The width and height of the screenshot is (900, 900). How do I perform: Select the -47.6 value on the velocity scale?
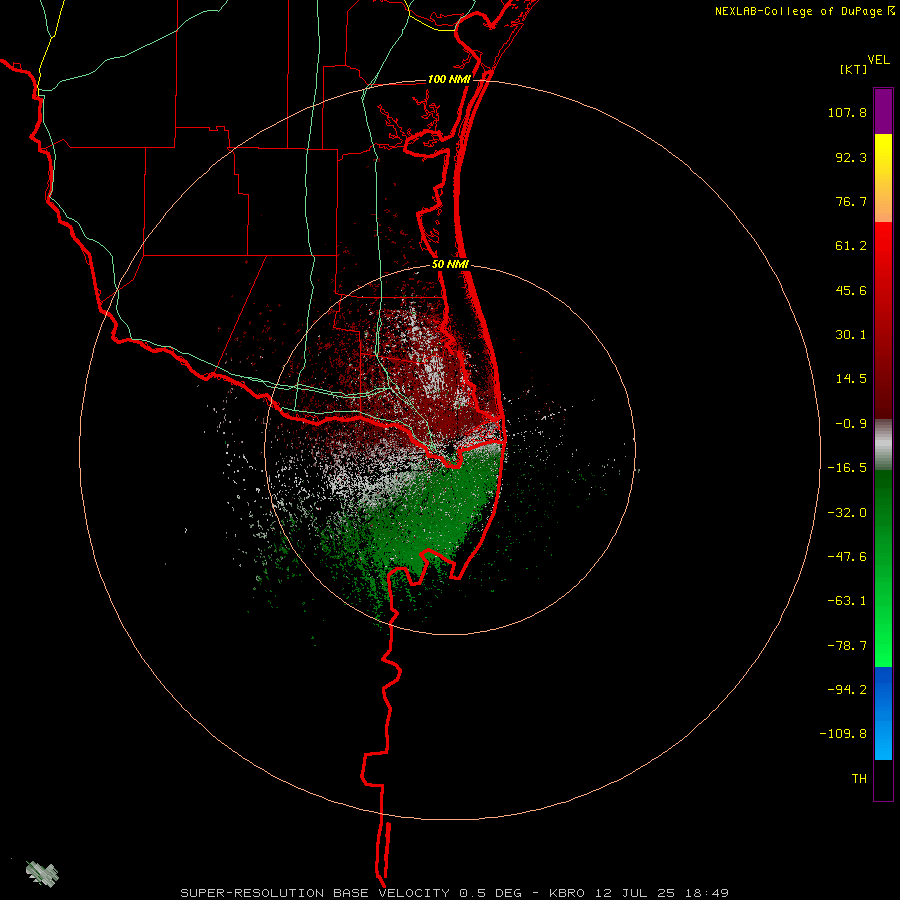click(847, 557)
